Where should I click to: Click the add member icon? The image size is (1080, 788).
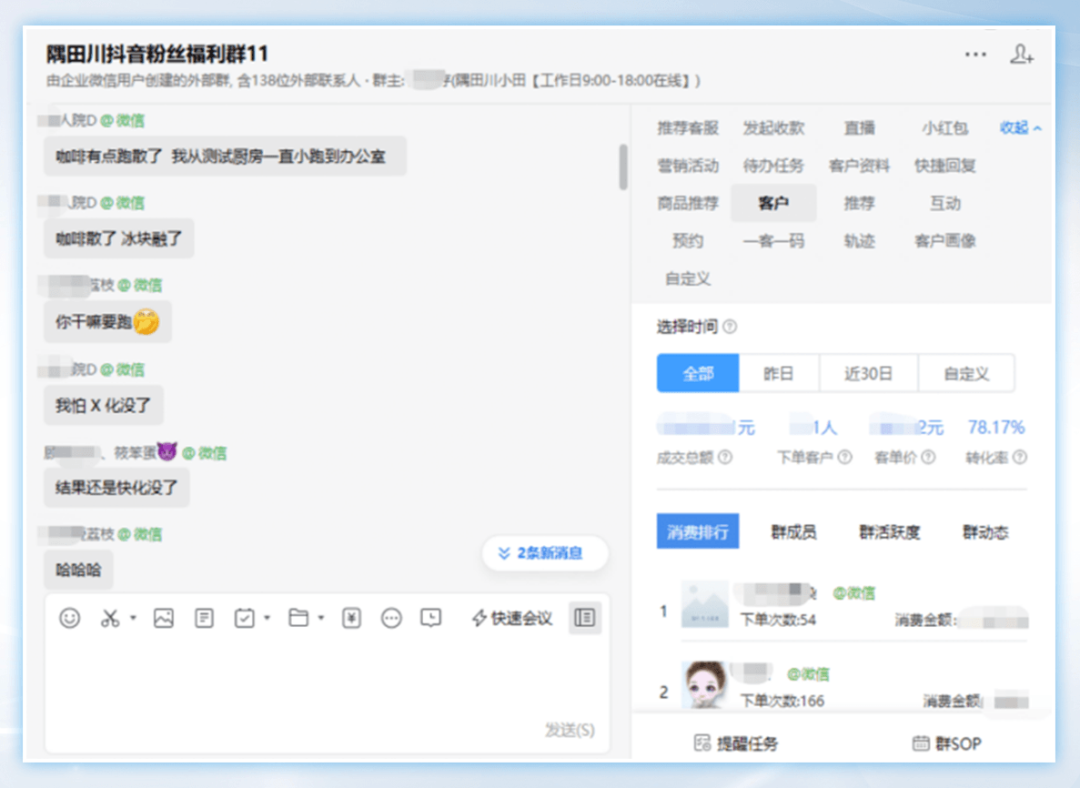[x=1021, y=55]
